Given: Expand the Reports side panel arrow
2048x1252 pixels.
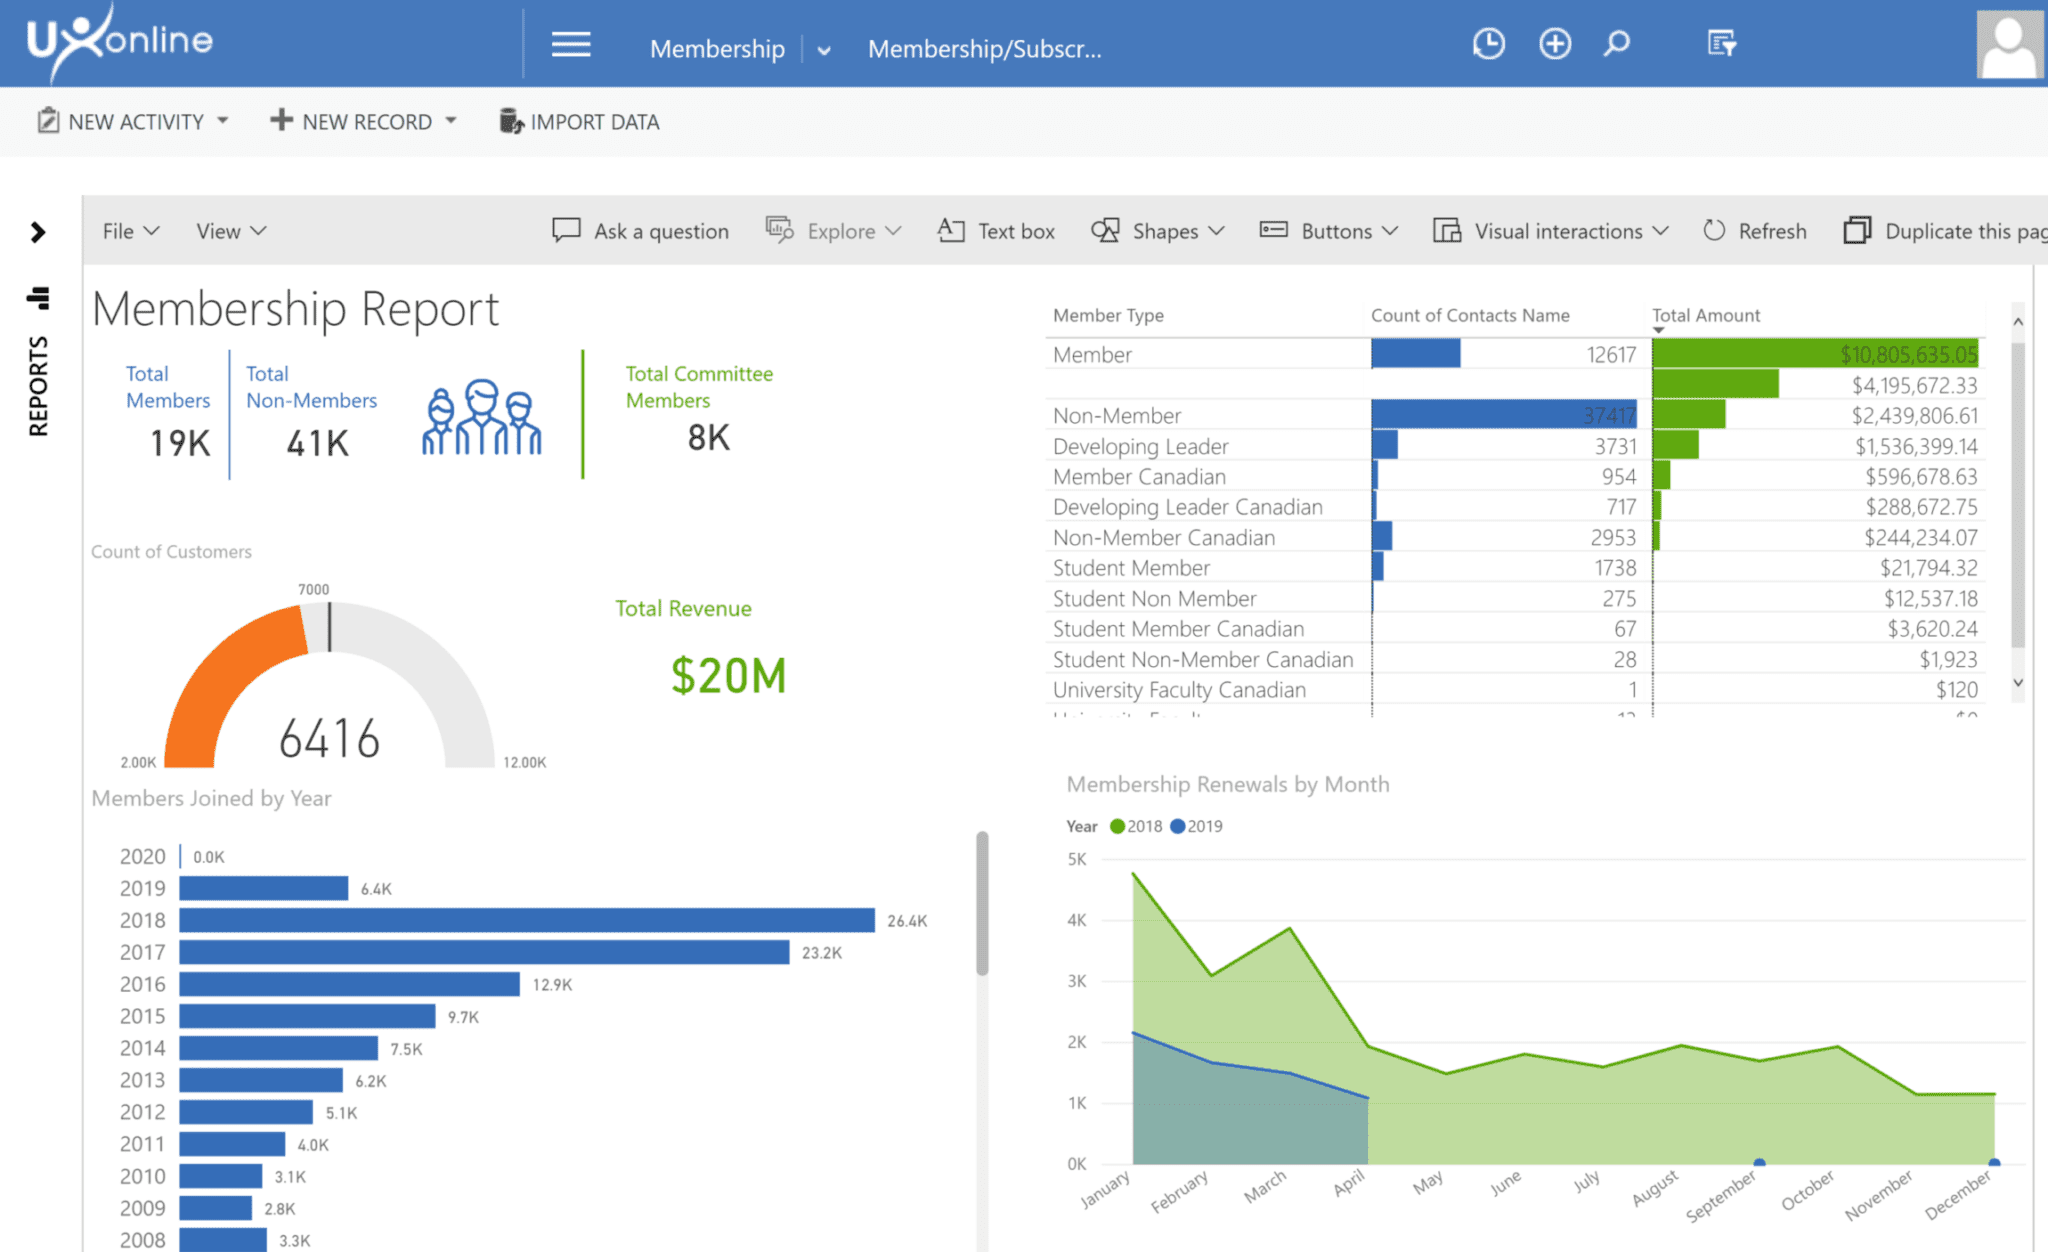Looking at the screenshot, I should pos(38,232).
